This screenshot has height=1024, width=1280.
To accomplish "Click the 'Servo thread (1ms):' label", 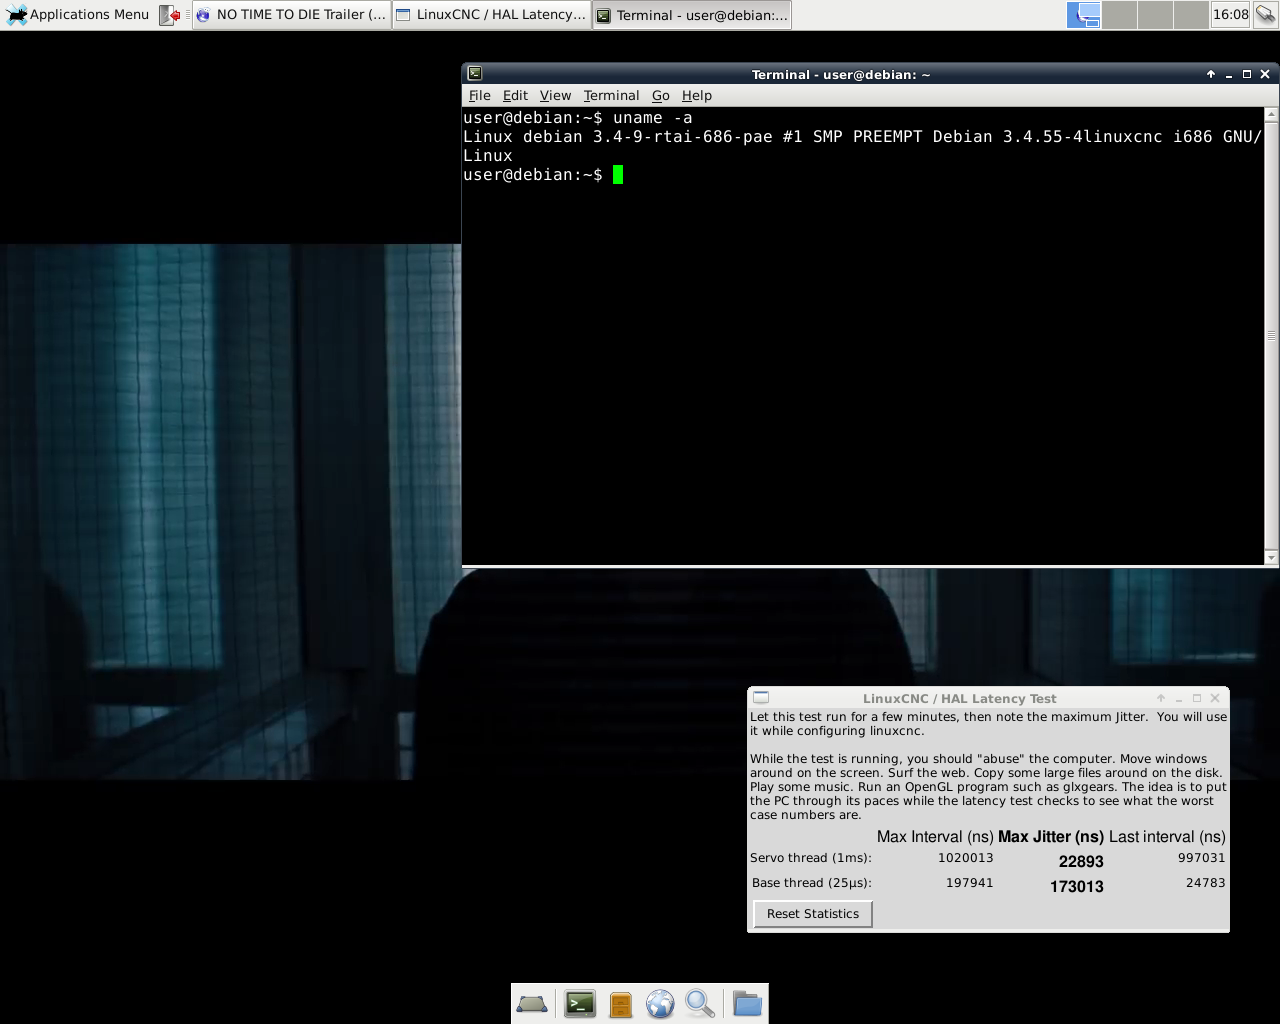I will pos(811,858).
